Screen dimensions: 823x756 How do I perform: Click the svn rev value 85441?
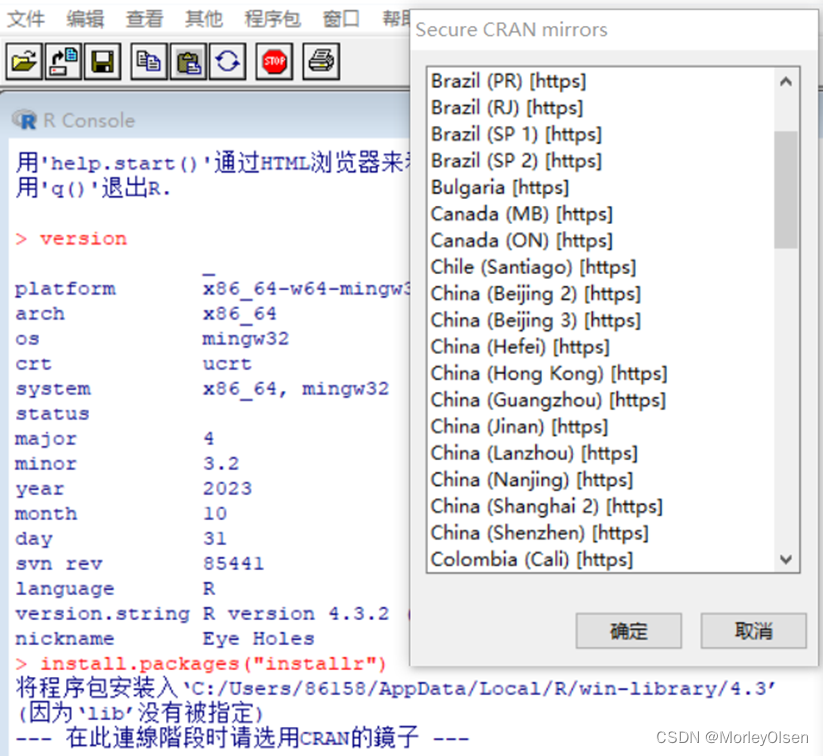click(233, 564)
